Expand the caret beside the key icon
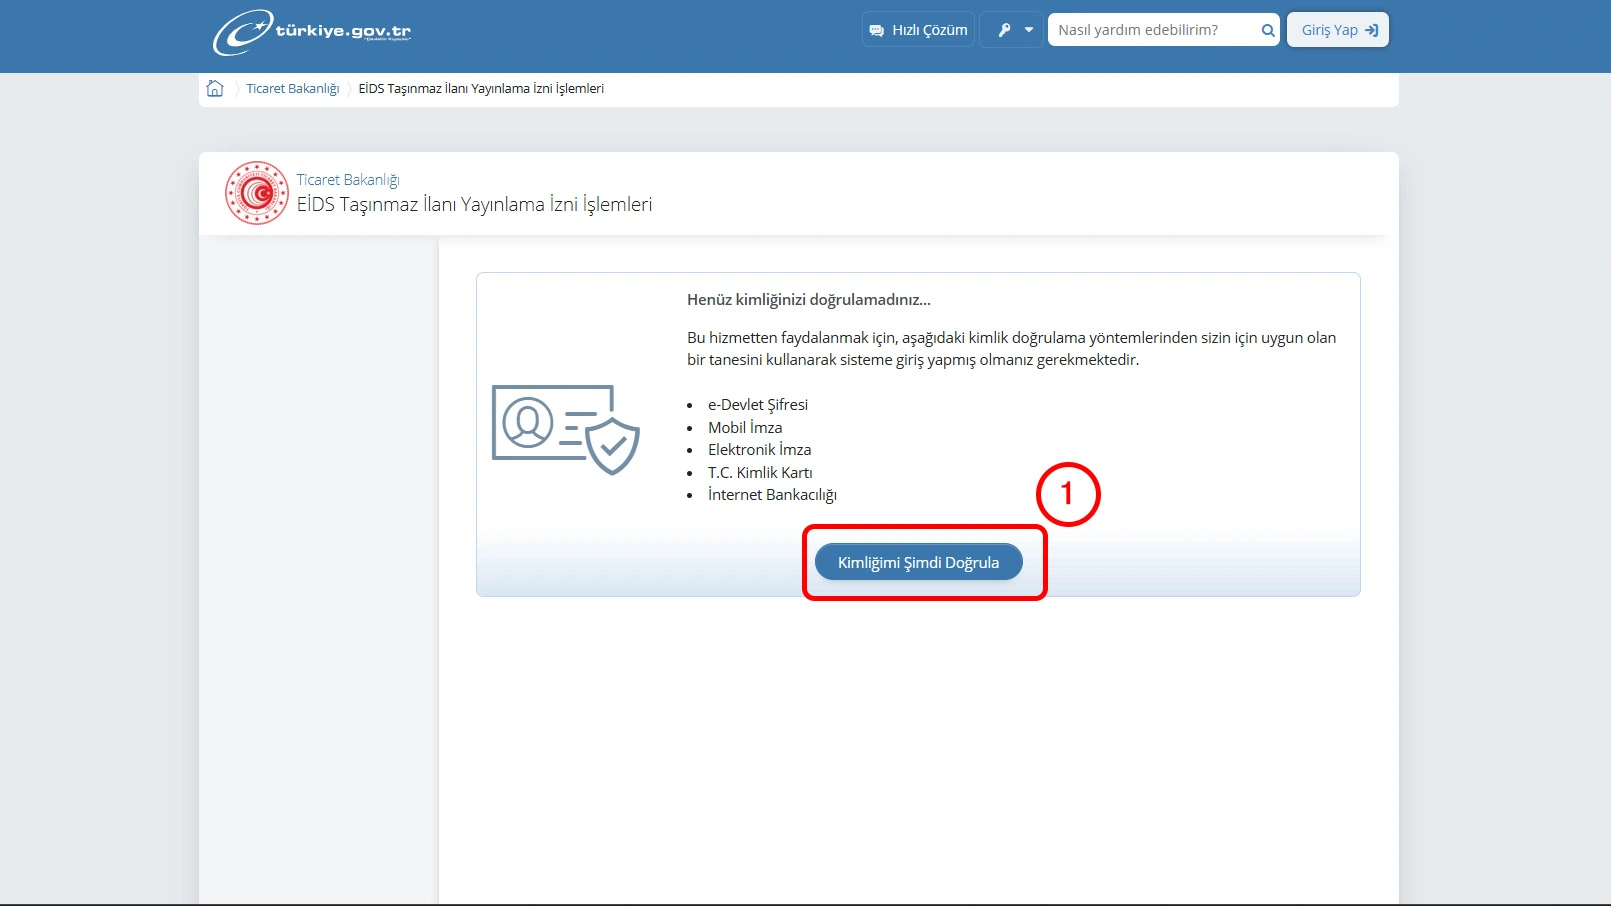The width and height of the screenshot is (1611, 906). point(1029,30)
